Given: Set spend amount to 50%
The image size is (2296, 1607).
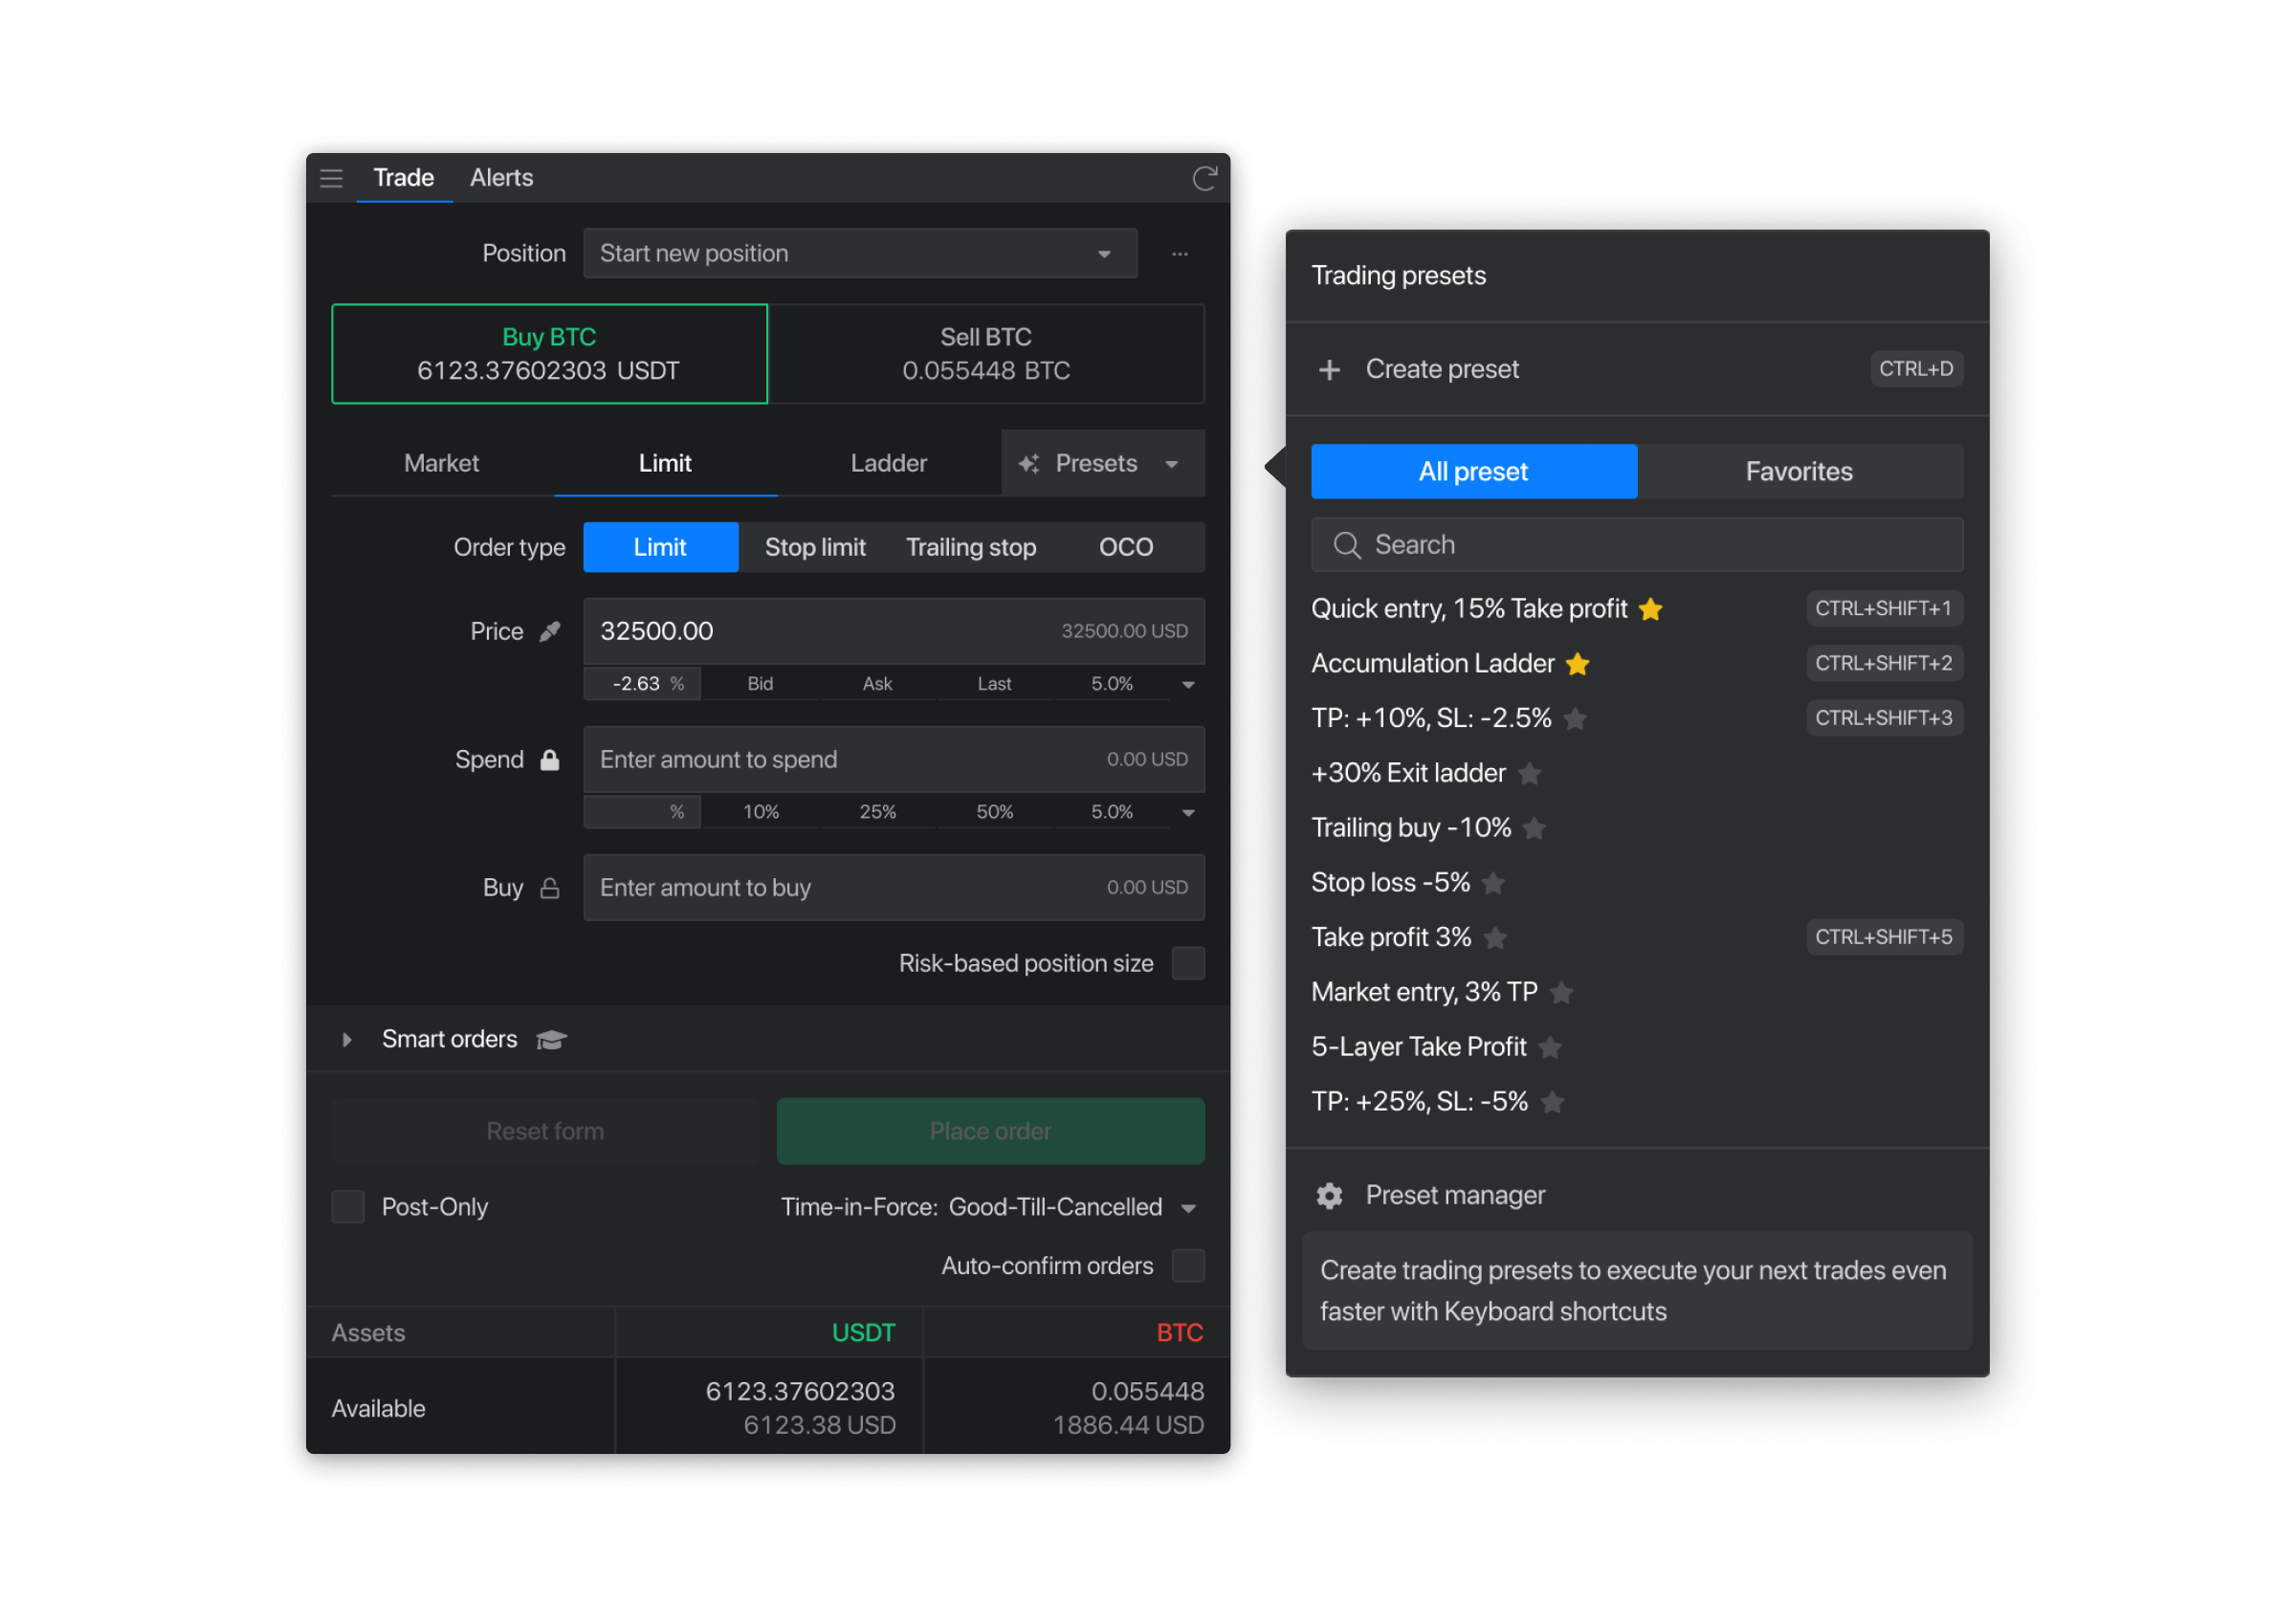Looking at the screenshot, I should tap(994, 812).
